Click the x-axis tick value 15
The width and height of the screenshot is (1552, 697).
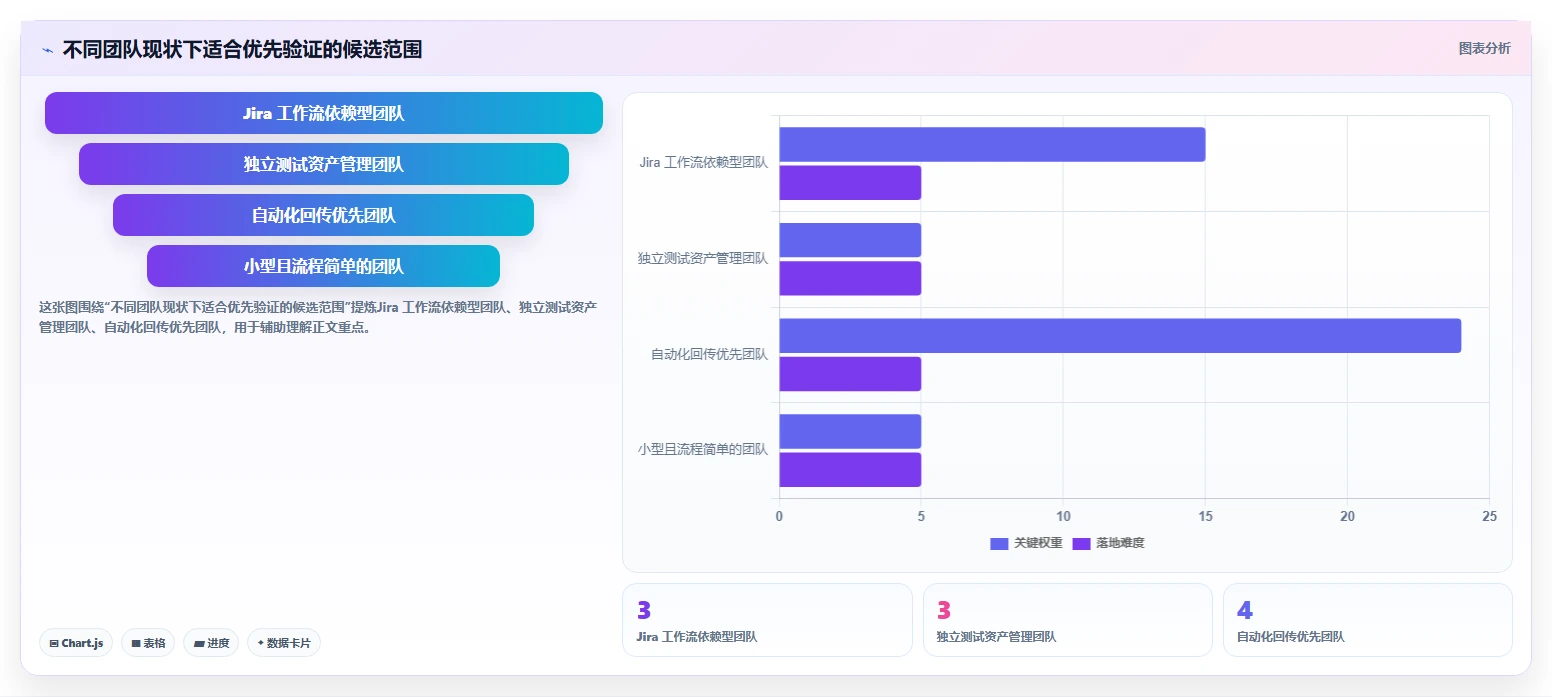click(x=1205, y=516)
